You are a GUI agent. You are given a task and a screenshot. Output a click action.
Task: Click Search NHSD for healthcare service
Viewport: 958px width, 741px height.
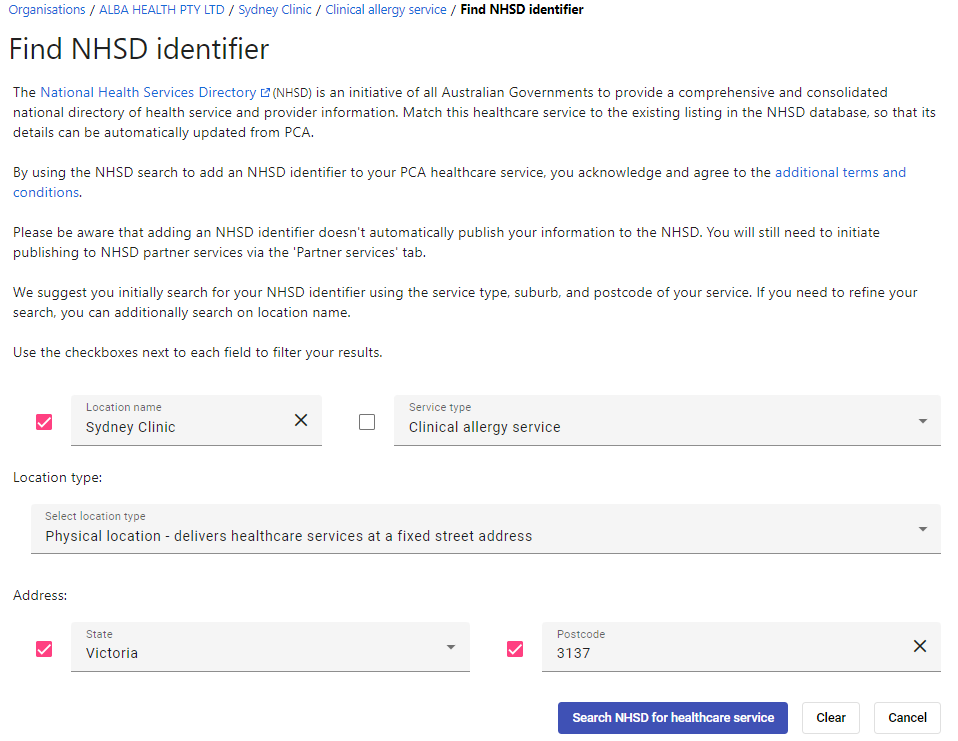pos(673,718)
